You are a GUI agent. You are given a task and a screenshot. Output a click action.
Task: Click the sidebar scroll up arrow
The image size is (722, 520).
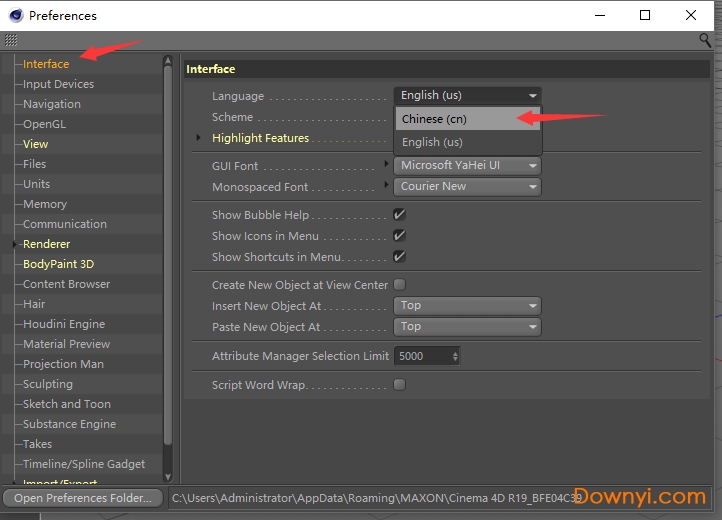tap(168, 62)
